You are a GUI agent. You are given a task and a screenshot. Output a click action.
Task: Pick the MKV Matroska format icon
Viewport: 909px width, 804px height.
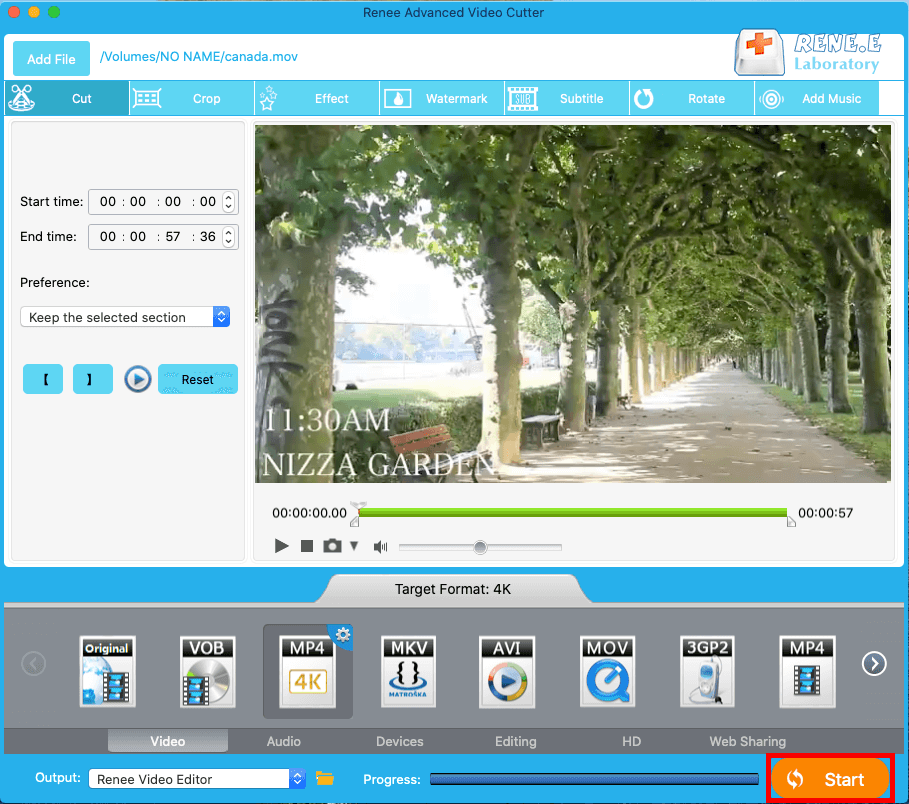[408, 671]
